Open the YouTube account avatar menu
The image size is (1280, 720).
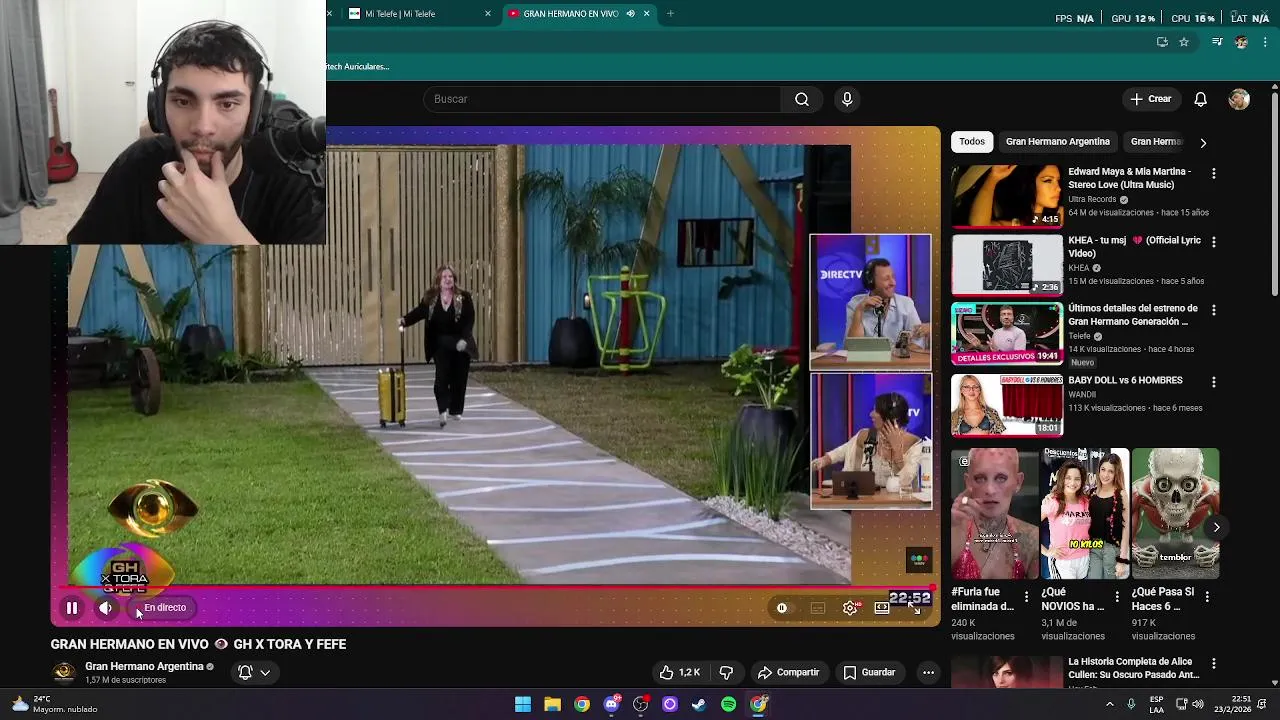(1239, 99)
